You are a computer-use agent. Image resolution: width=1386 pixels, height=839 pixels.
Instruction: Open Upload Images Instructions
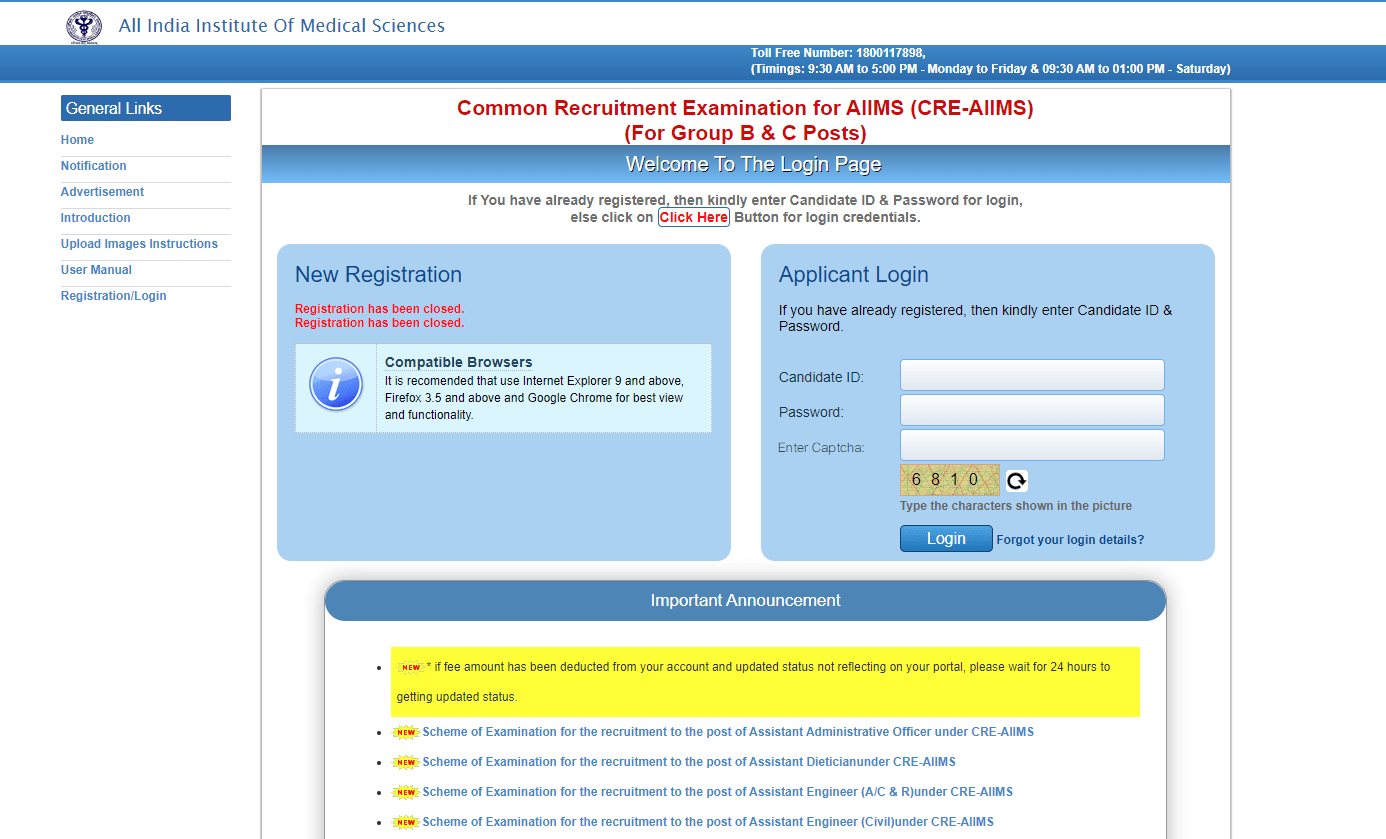click(139, 244)
